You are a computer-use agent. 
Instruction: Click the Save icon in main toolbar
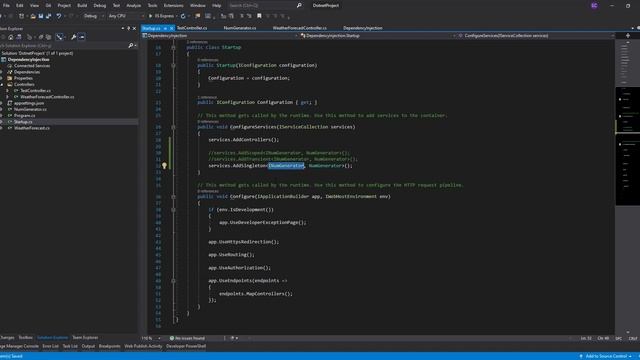point(41,16)
